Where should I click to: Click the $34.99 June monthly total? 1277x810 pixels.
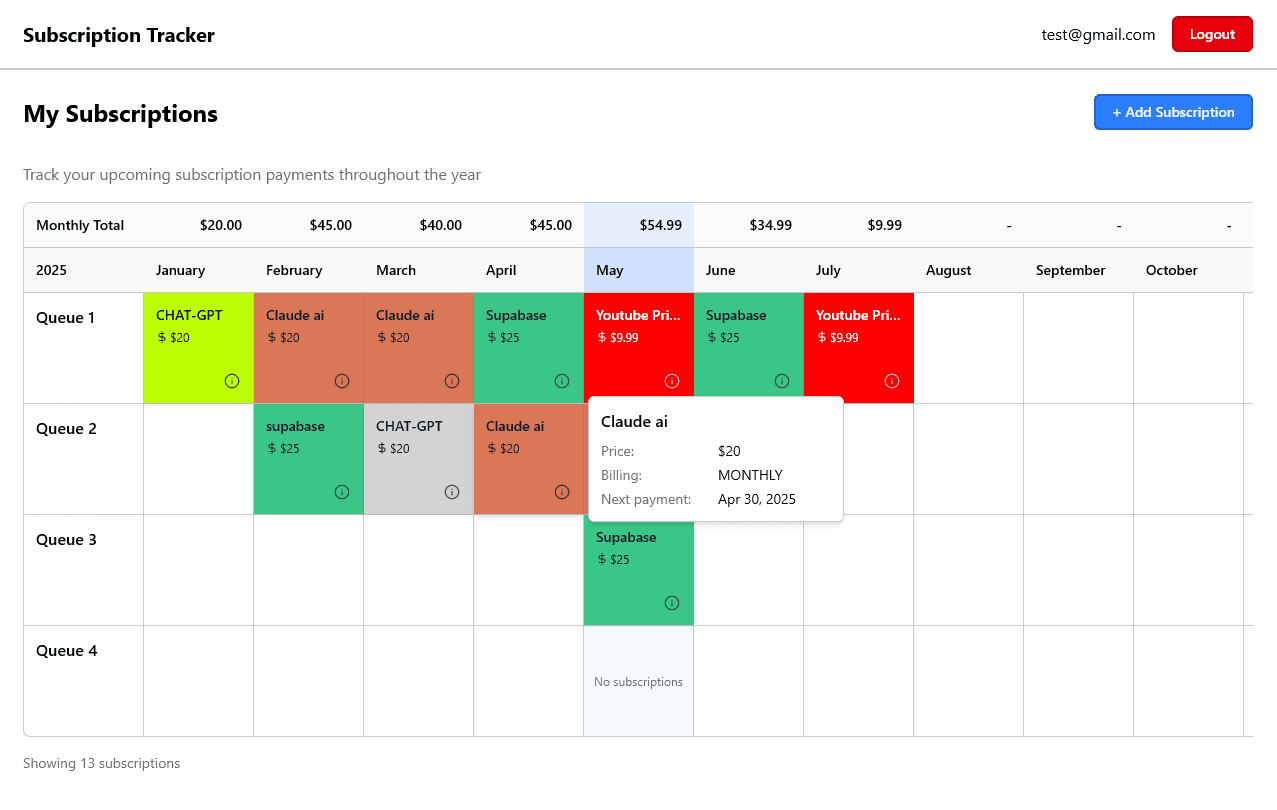coord(771,225)
